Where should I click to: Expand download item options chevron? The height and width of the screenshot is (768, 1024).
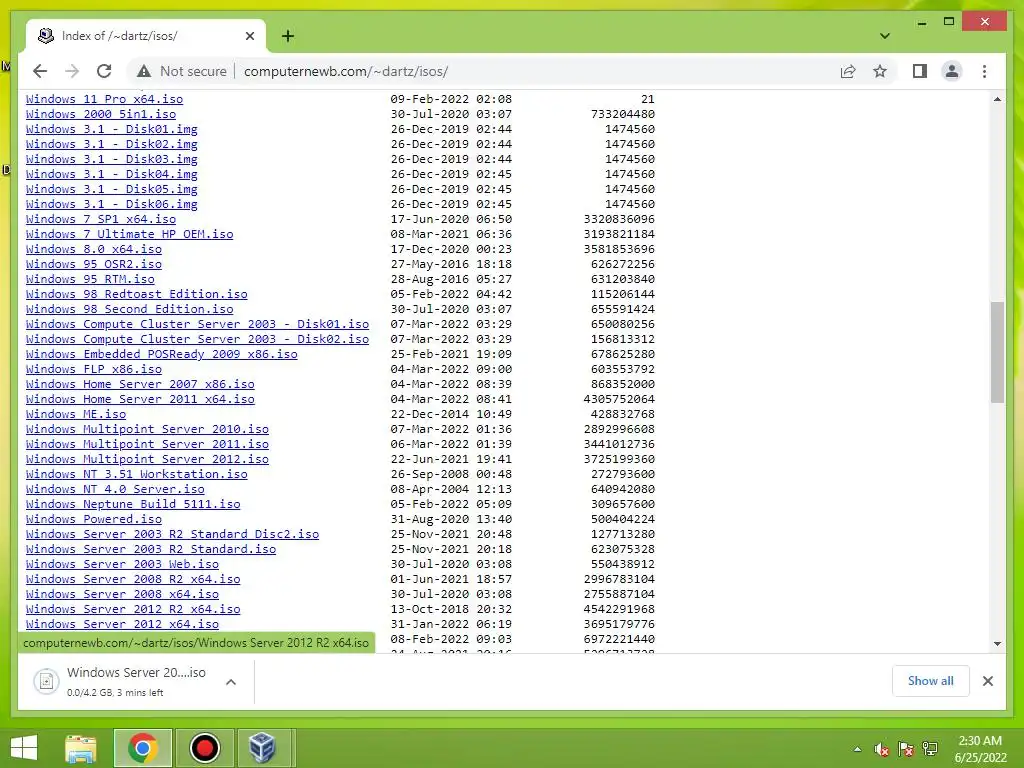pyautogui.click(x=231, y=682)
